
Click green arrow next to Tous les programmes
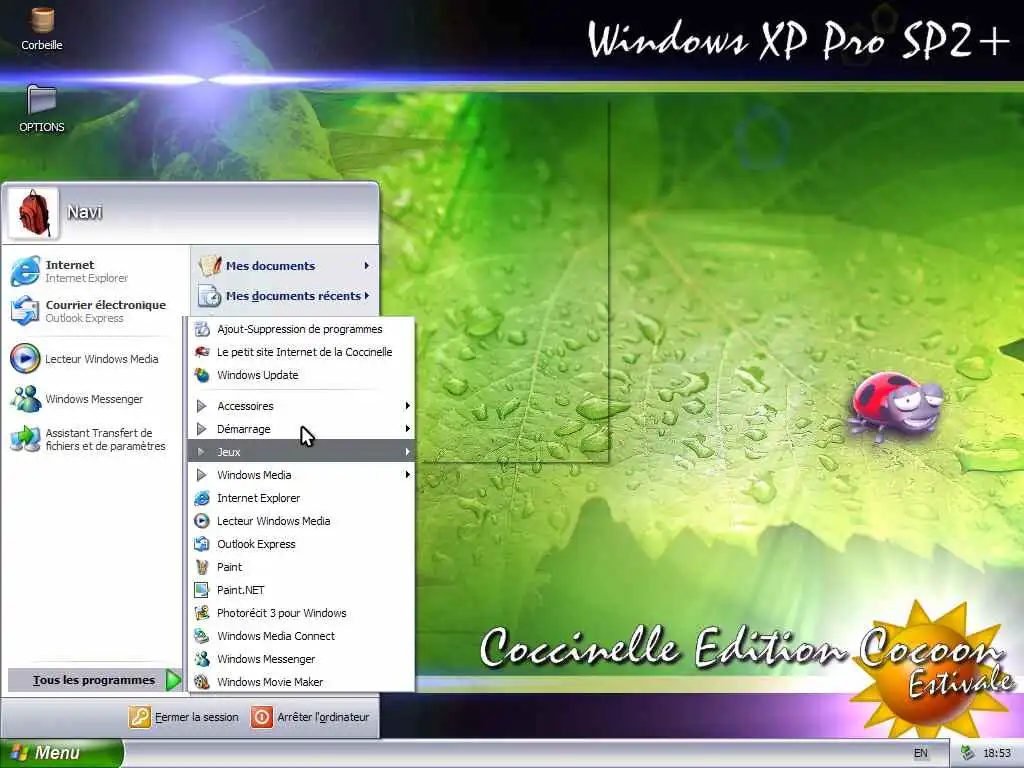coord(173,680)
